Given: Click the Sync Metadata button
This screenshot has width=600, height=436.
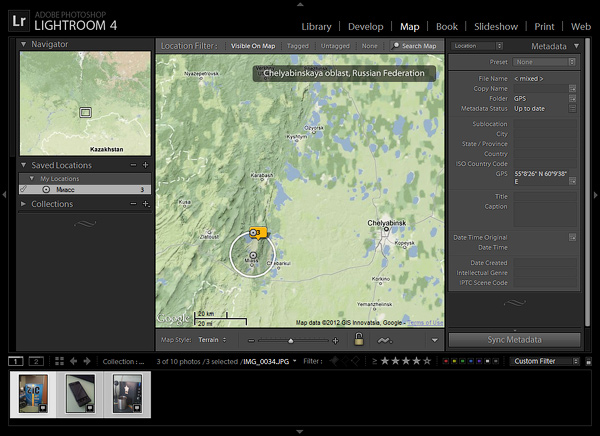Looking at the screenshot, I should pyautogui.click(x=514, y=340).
